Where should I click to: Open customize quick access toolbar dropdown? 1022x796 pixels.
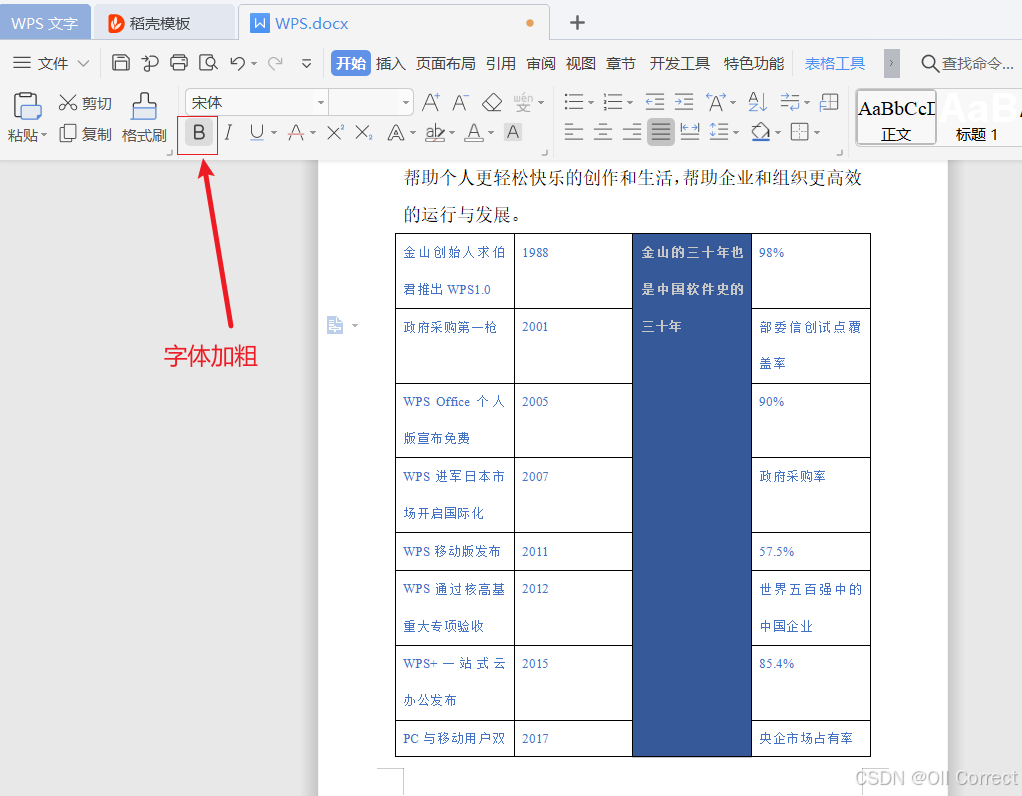(x=306, y=63)
